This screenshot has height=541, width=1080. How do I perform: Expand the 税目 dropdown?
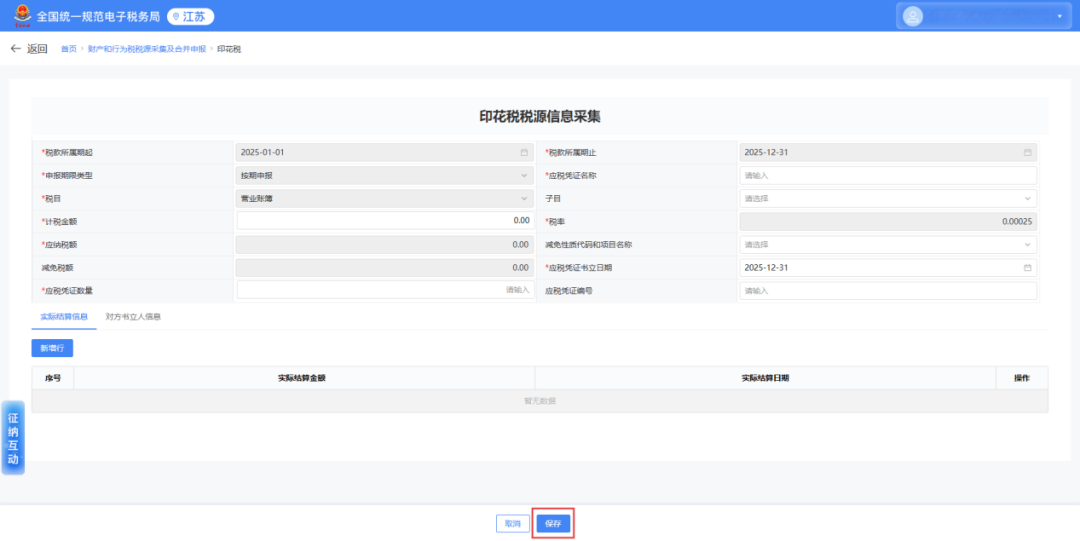(523, 199)
